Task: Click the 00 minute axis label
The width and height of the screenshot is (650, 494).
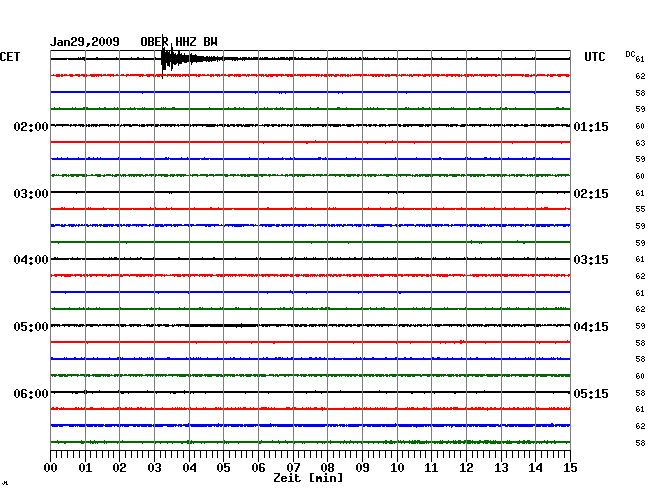Action: [51, 468]
